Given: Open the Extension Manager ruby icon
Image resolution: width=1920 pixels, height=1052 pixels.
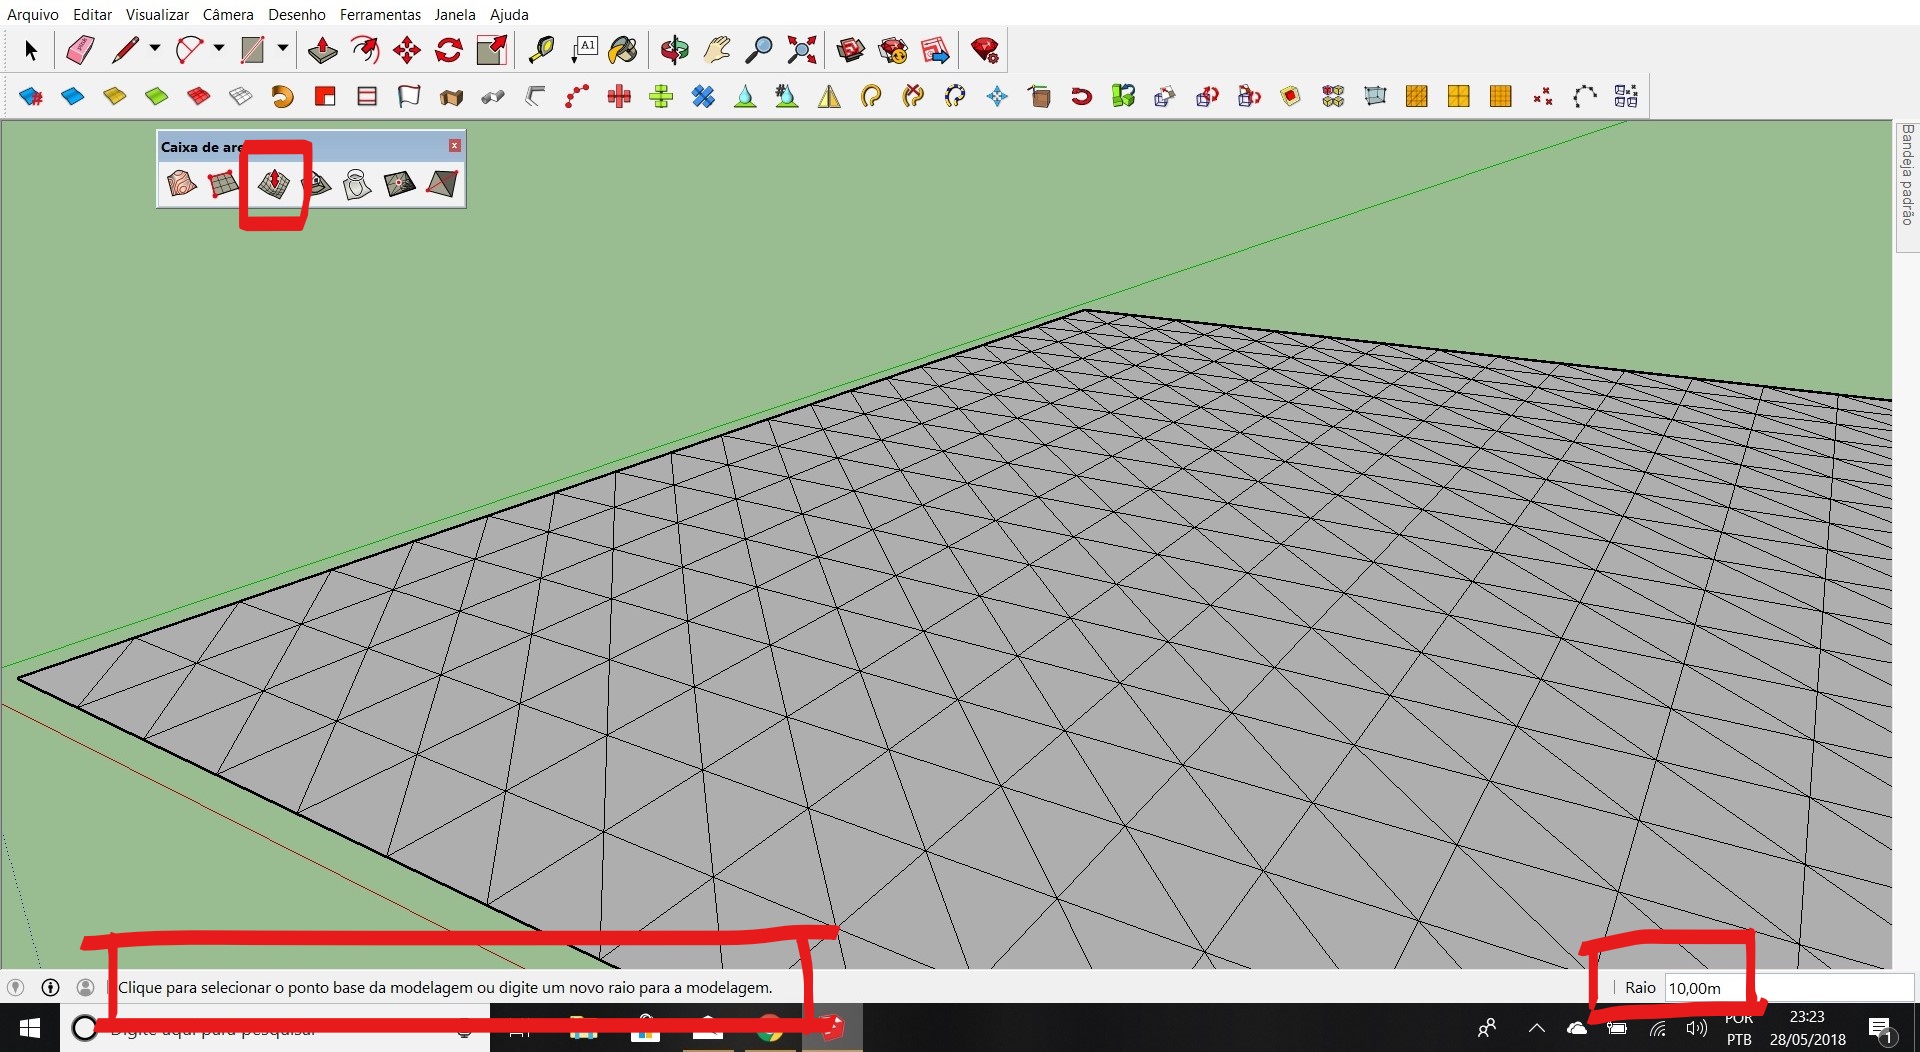Looking at the screenshot, I should click(985, 50).
